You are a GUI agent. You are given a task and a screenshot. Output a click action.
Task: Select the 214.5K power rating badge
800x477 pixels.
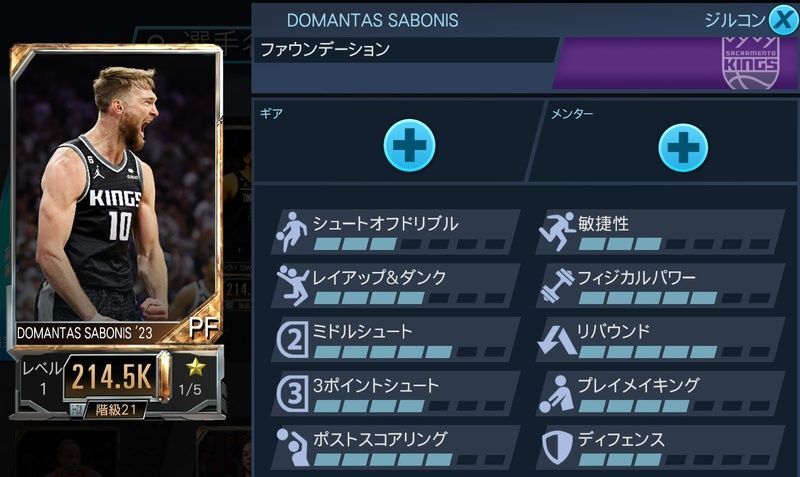point(111,378)
